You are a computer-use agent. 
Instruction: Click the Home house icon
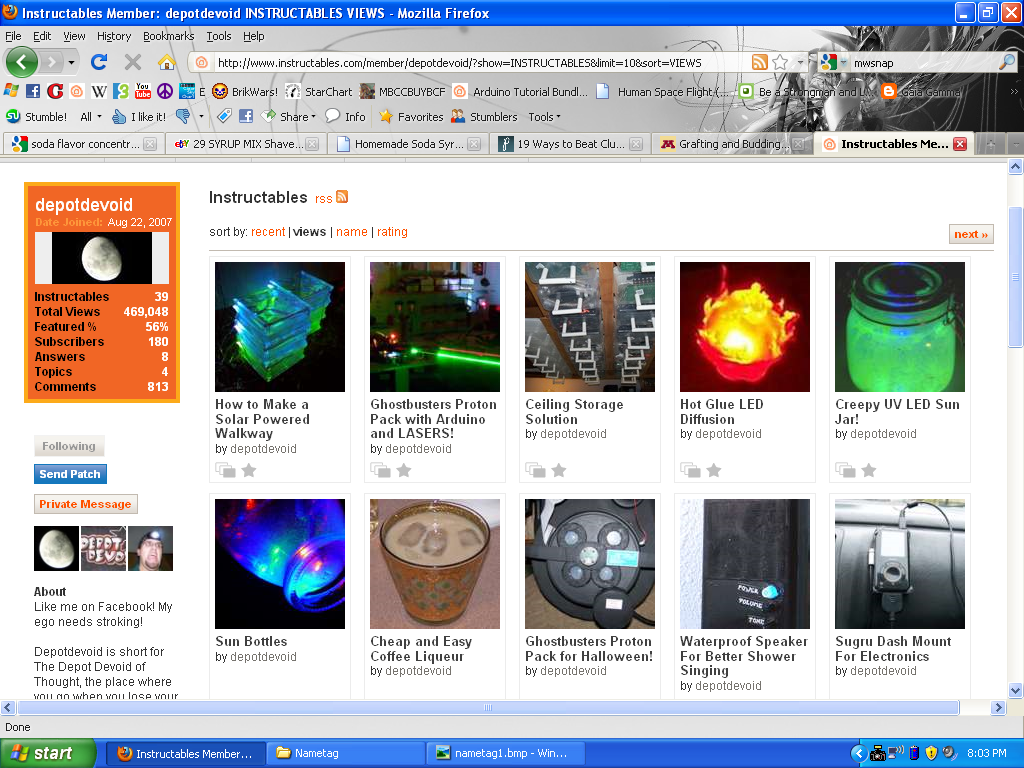click(167, 62)
